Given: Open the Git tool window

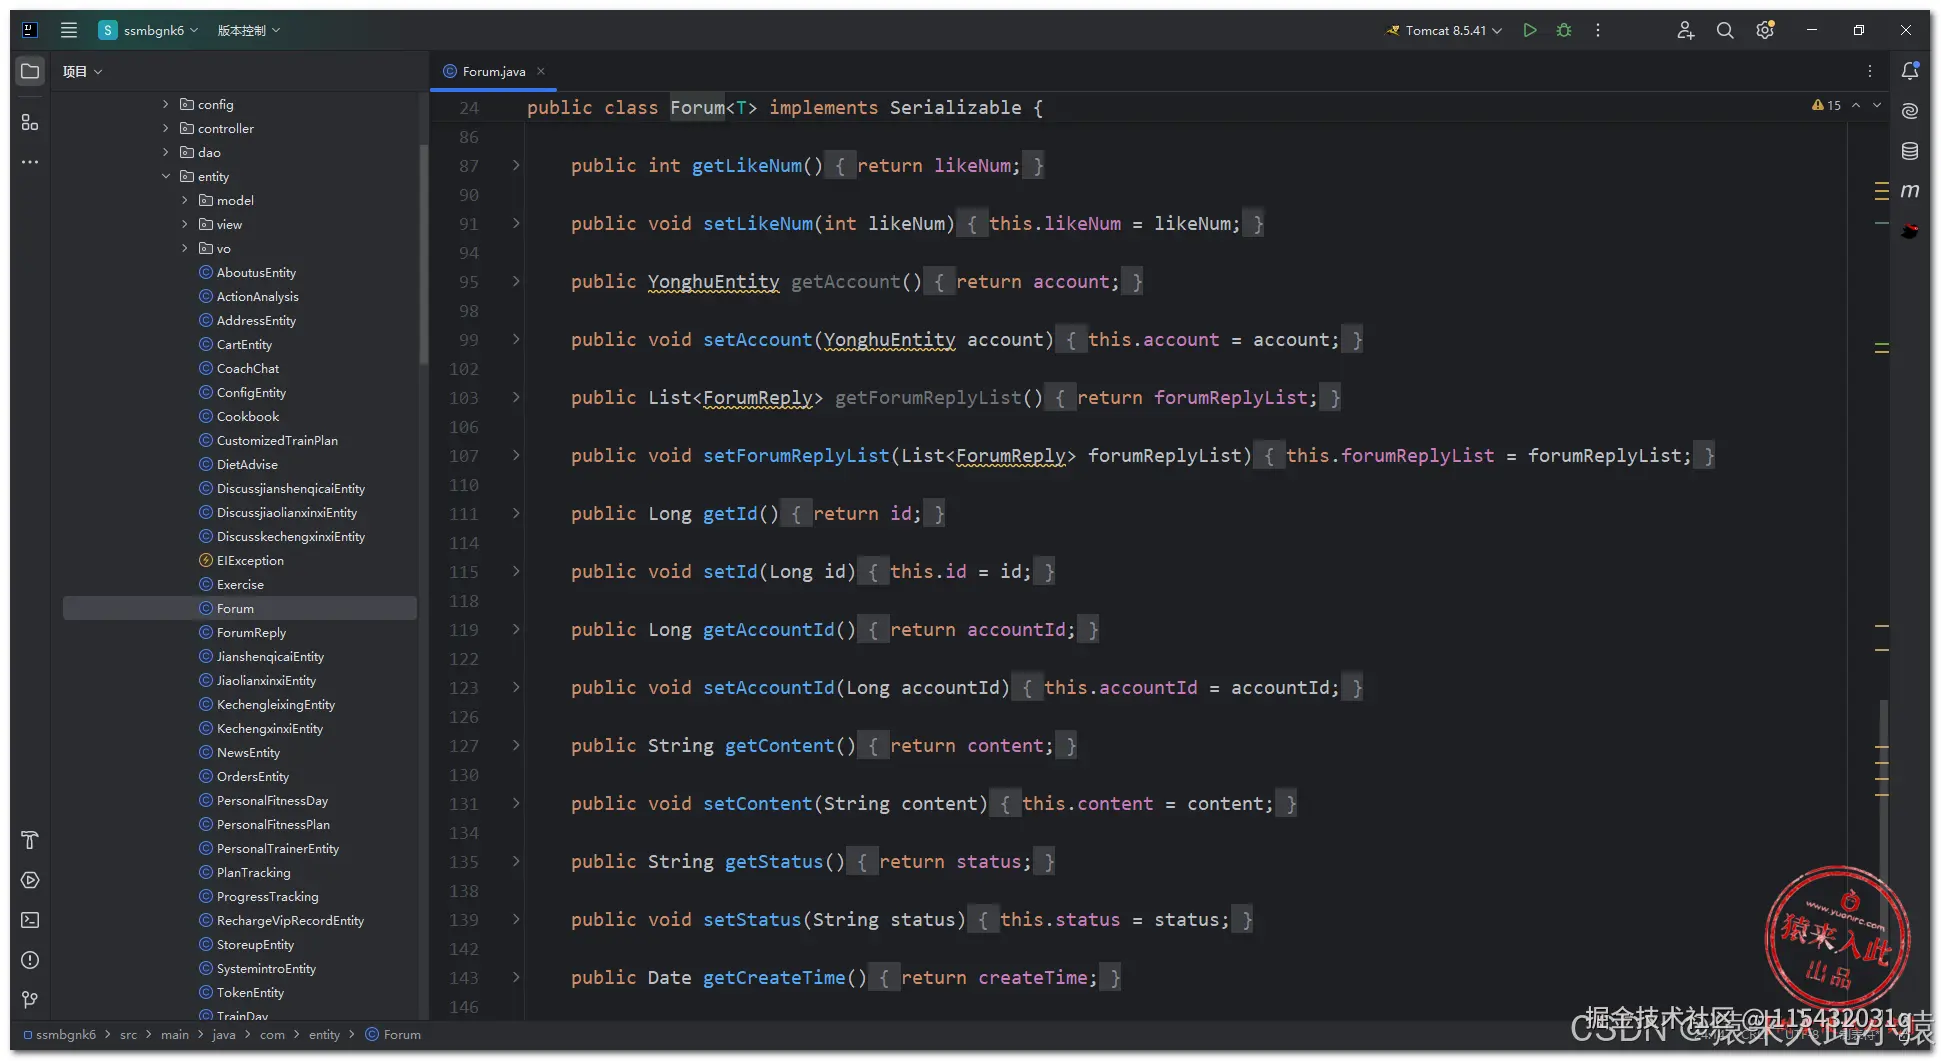Looking at the screenshot, I should tap(30, 1000).
